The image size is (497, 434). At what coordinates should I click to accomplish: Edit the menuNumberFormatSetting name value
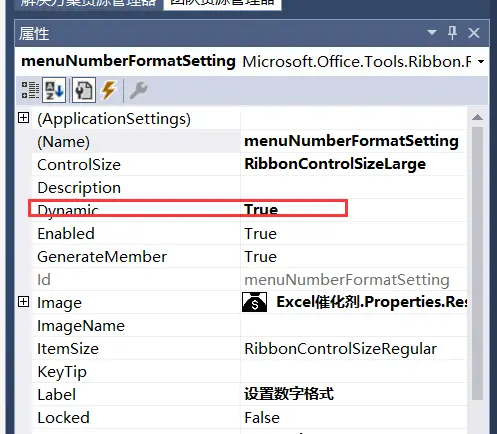tap(351, 141)
